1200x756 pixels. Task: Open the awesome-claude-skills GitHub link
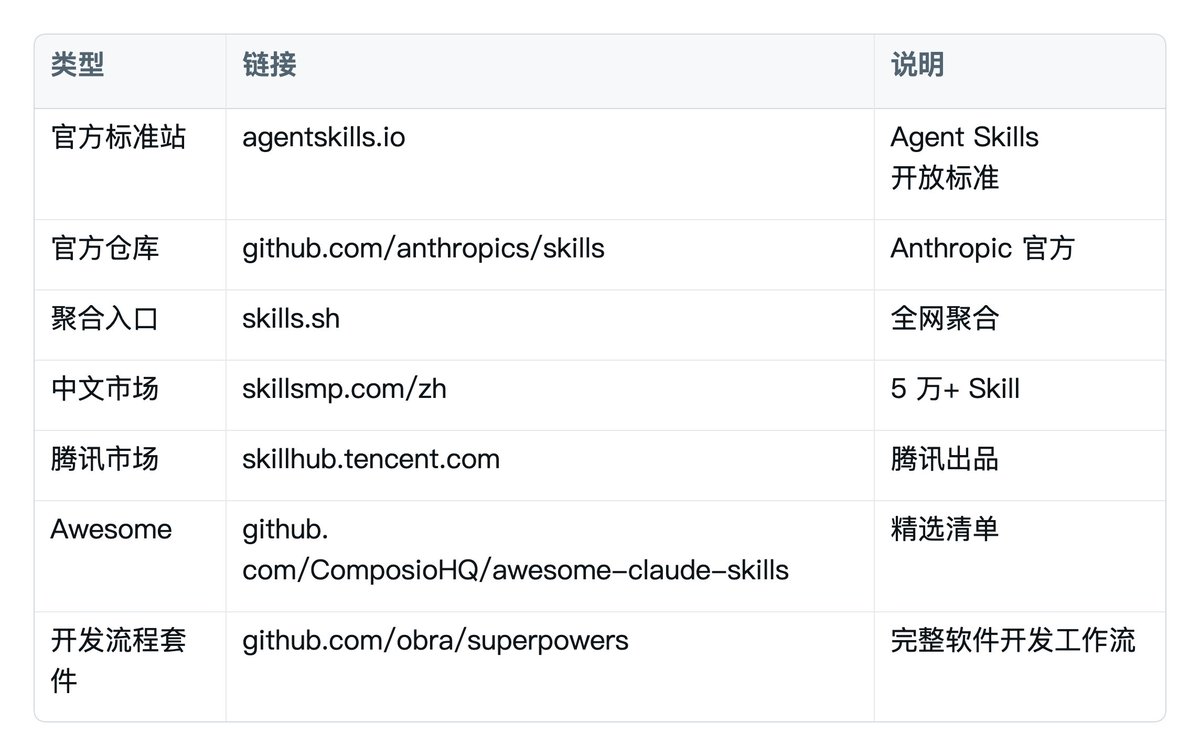click(x=515, y=549)
